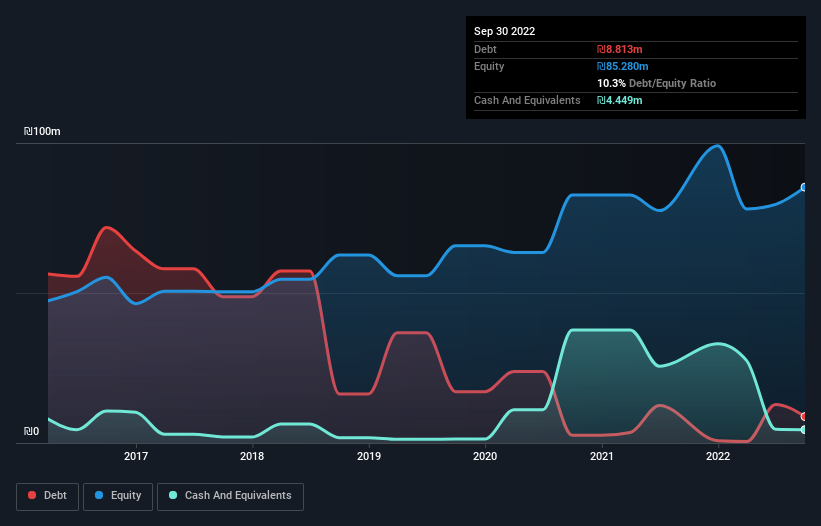Select the blue Equity endpoint marker
The image size is (821, 526).
pos(804,187)
